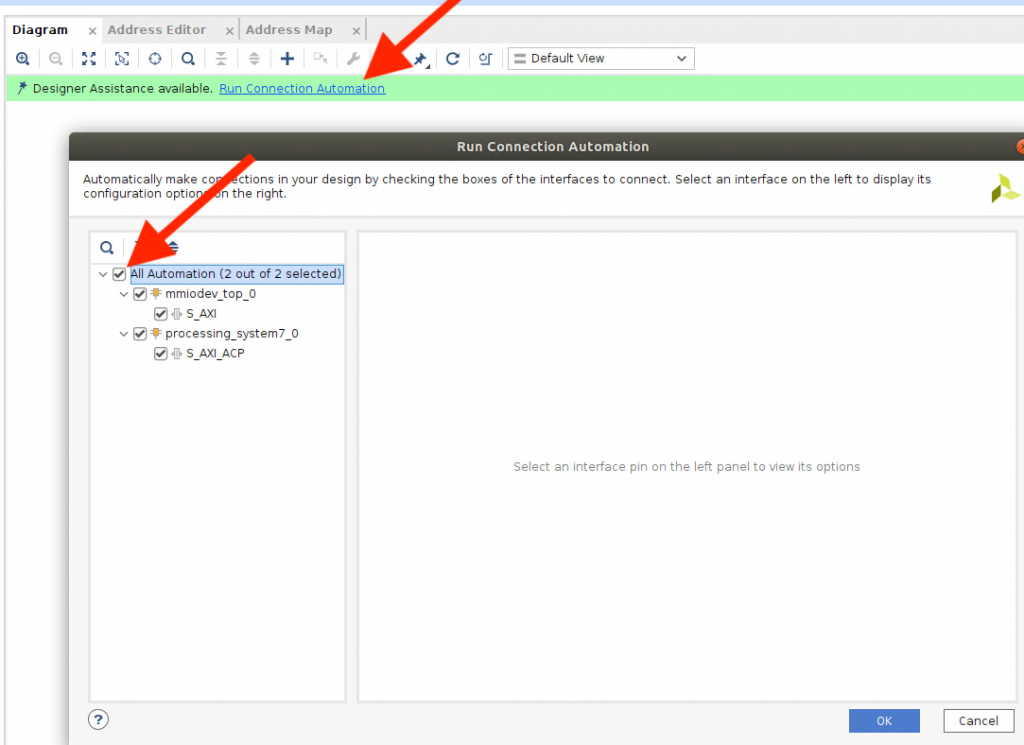Select the processing_system7_0 tree item label

click(231, 334)
